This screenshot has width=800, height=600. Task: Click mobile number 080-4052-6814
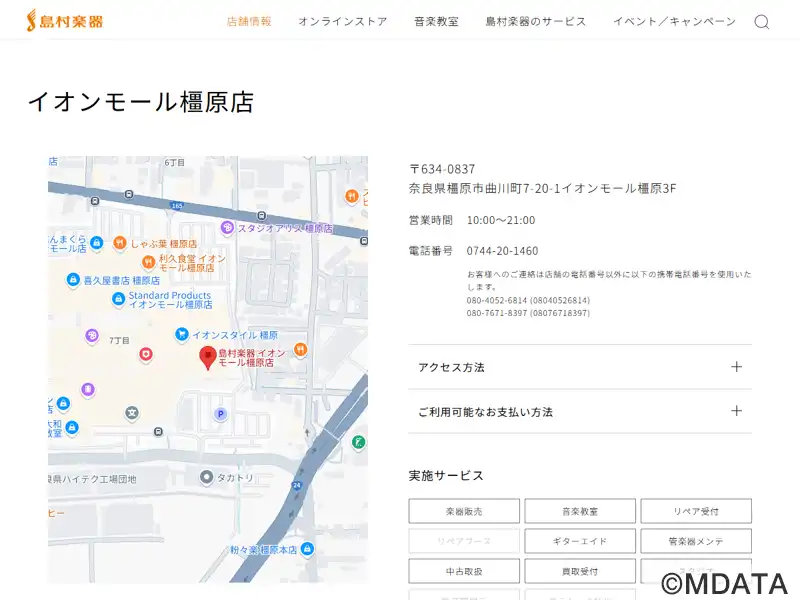tap(496, 300)
